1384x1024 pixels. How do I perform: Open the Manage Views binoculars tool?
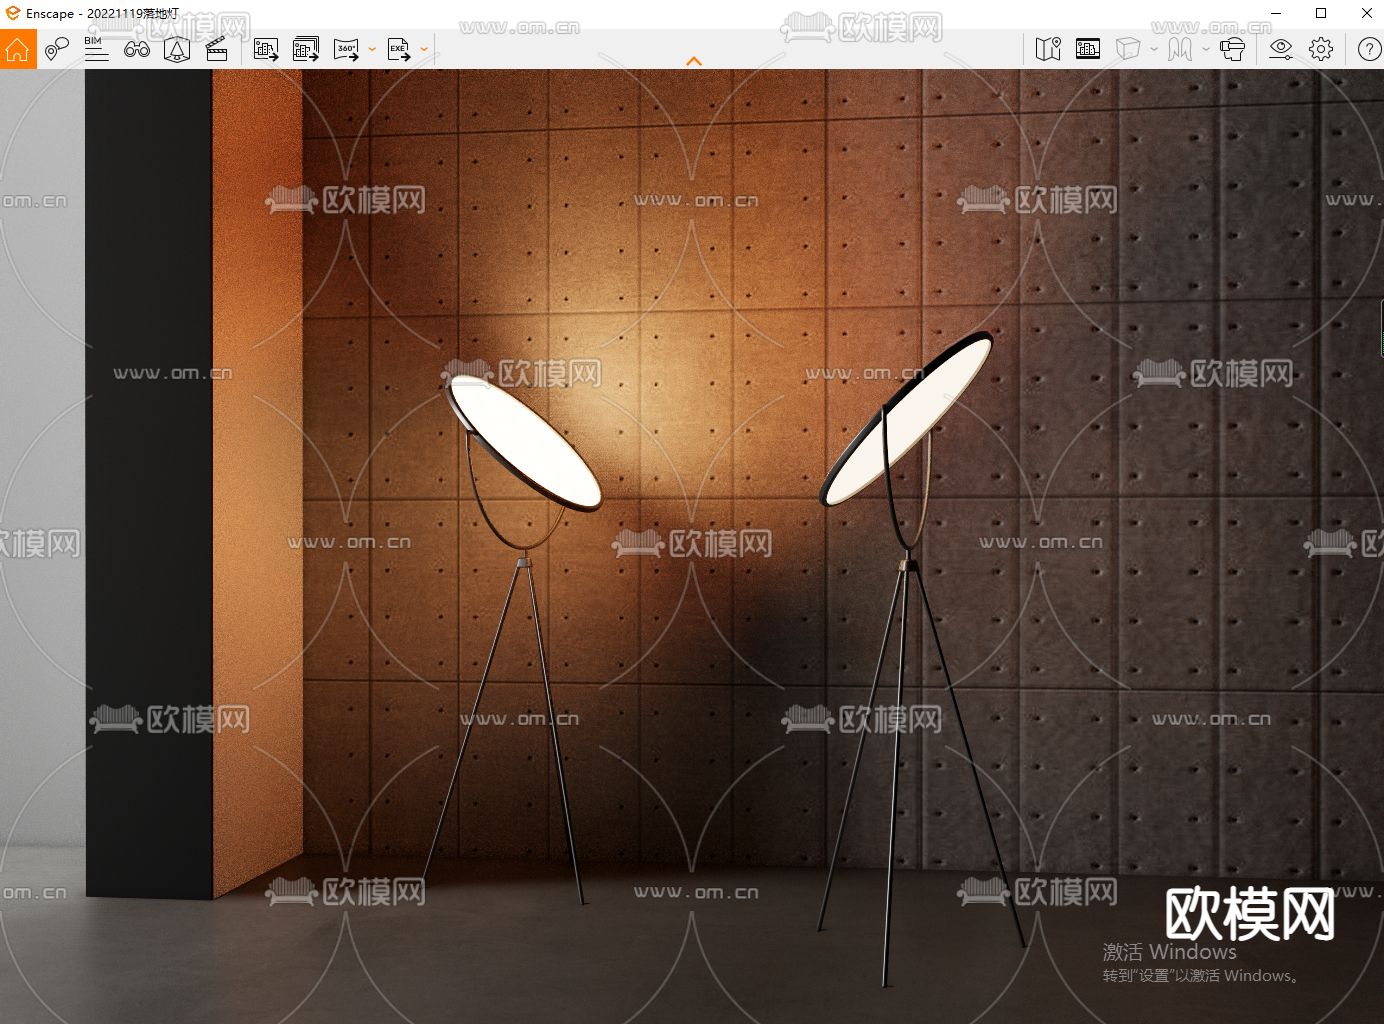point(137,49)
